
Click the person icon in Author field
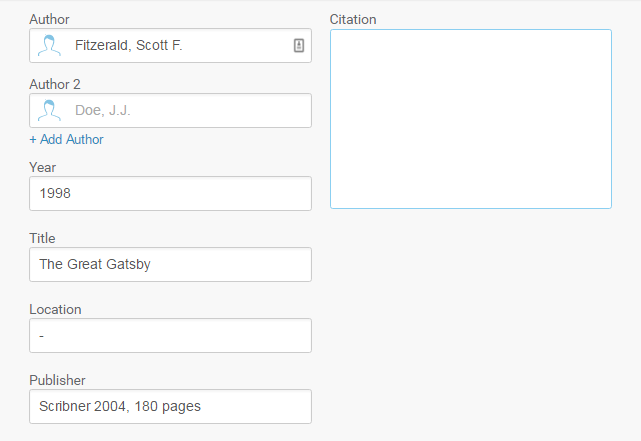[49, 45]
